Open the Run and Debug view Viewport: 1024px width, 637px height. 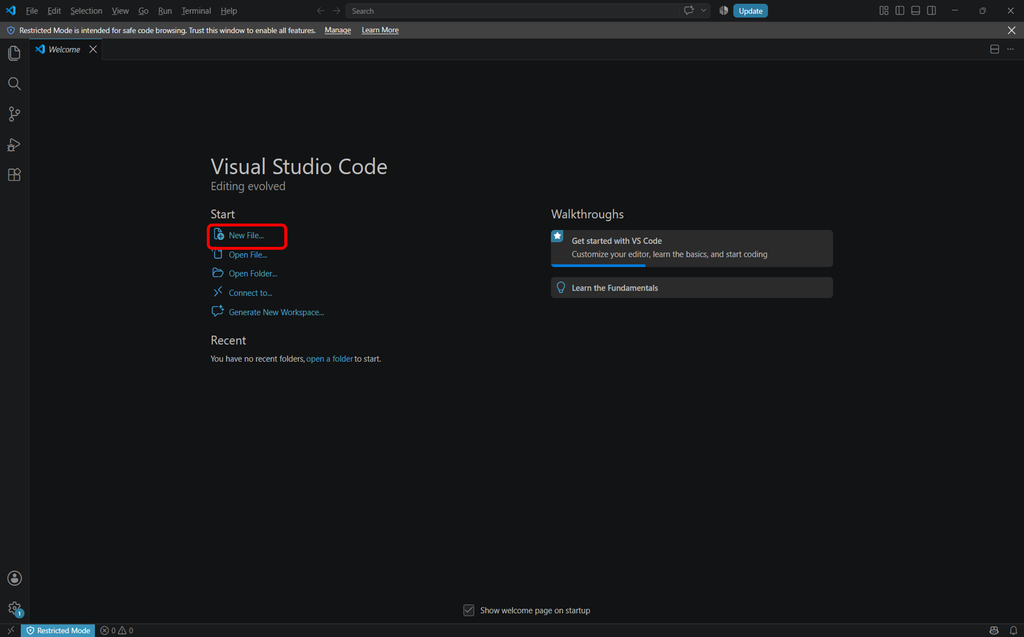pyautogui.click(x=14, y=144)
